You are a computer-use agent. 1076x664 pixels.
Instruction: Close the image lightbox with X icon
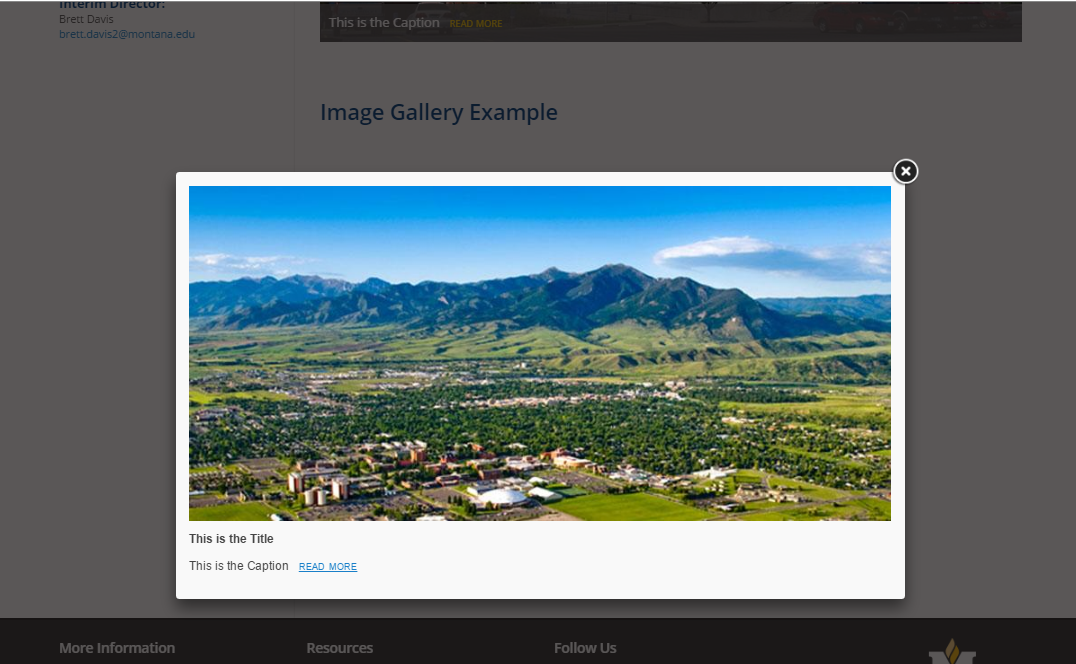point(905,171)
